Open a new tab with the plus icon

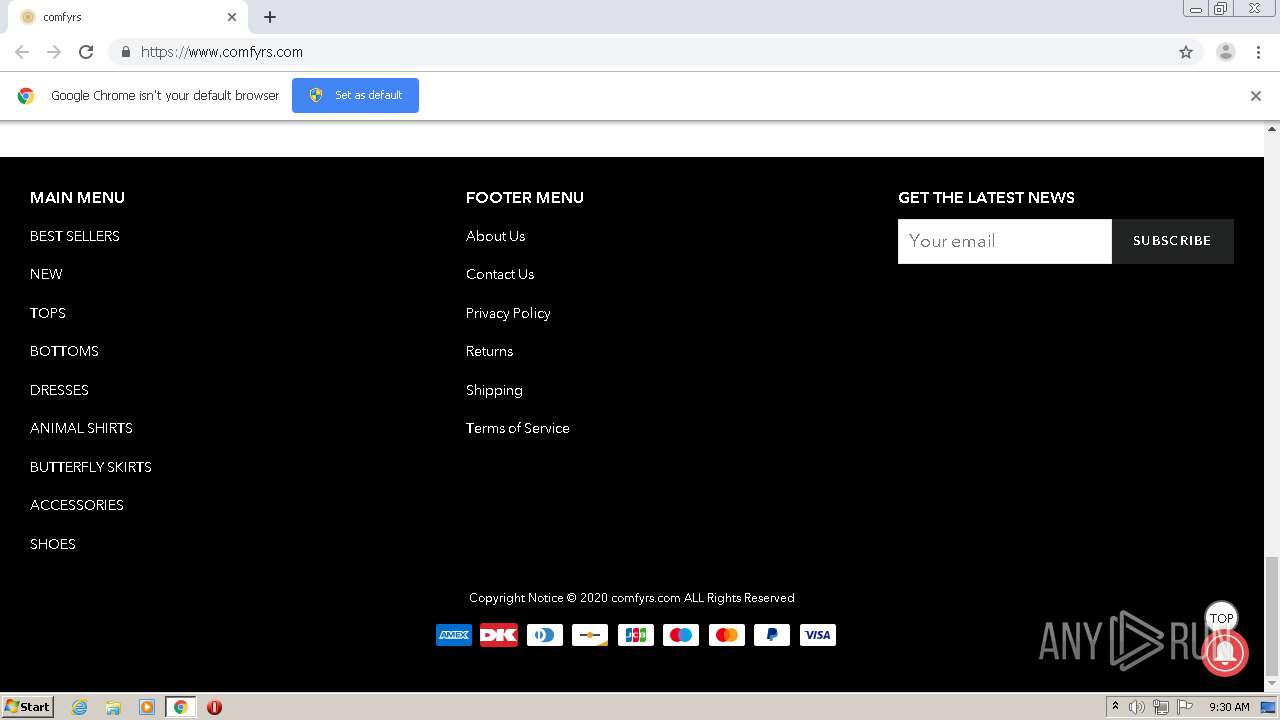(270, 17)
